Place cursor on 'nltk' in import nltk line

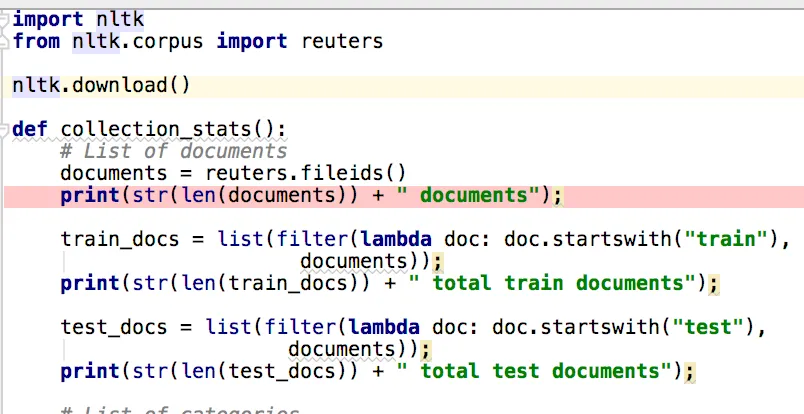(120, 20)
